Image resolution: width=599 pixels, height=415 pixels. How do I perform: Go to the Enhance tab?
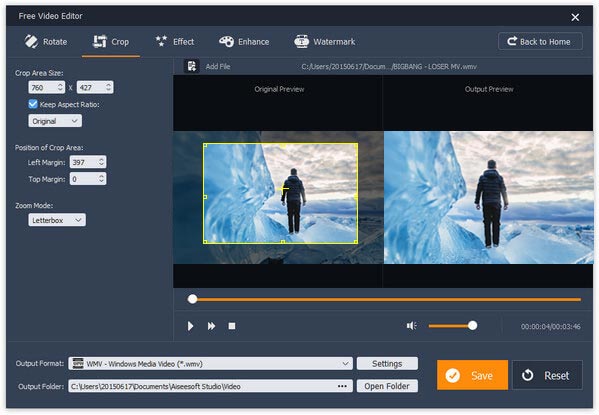244,42
